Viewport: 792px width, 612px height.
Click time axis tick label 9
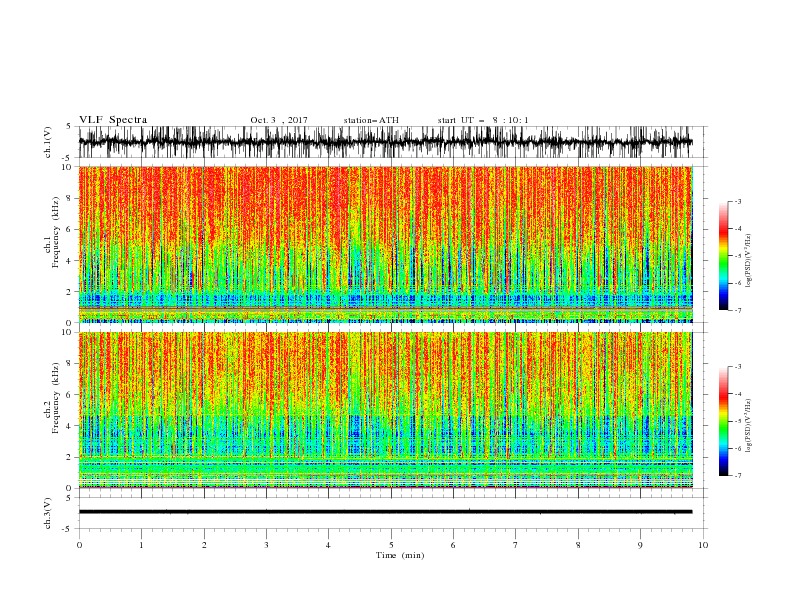[640, 545]
